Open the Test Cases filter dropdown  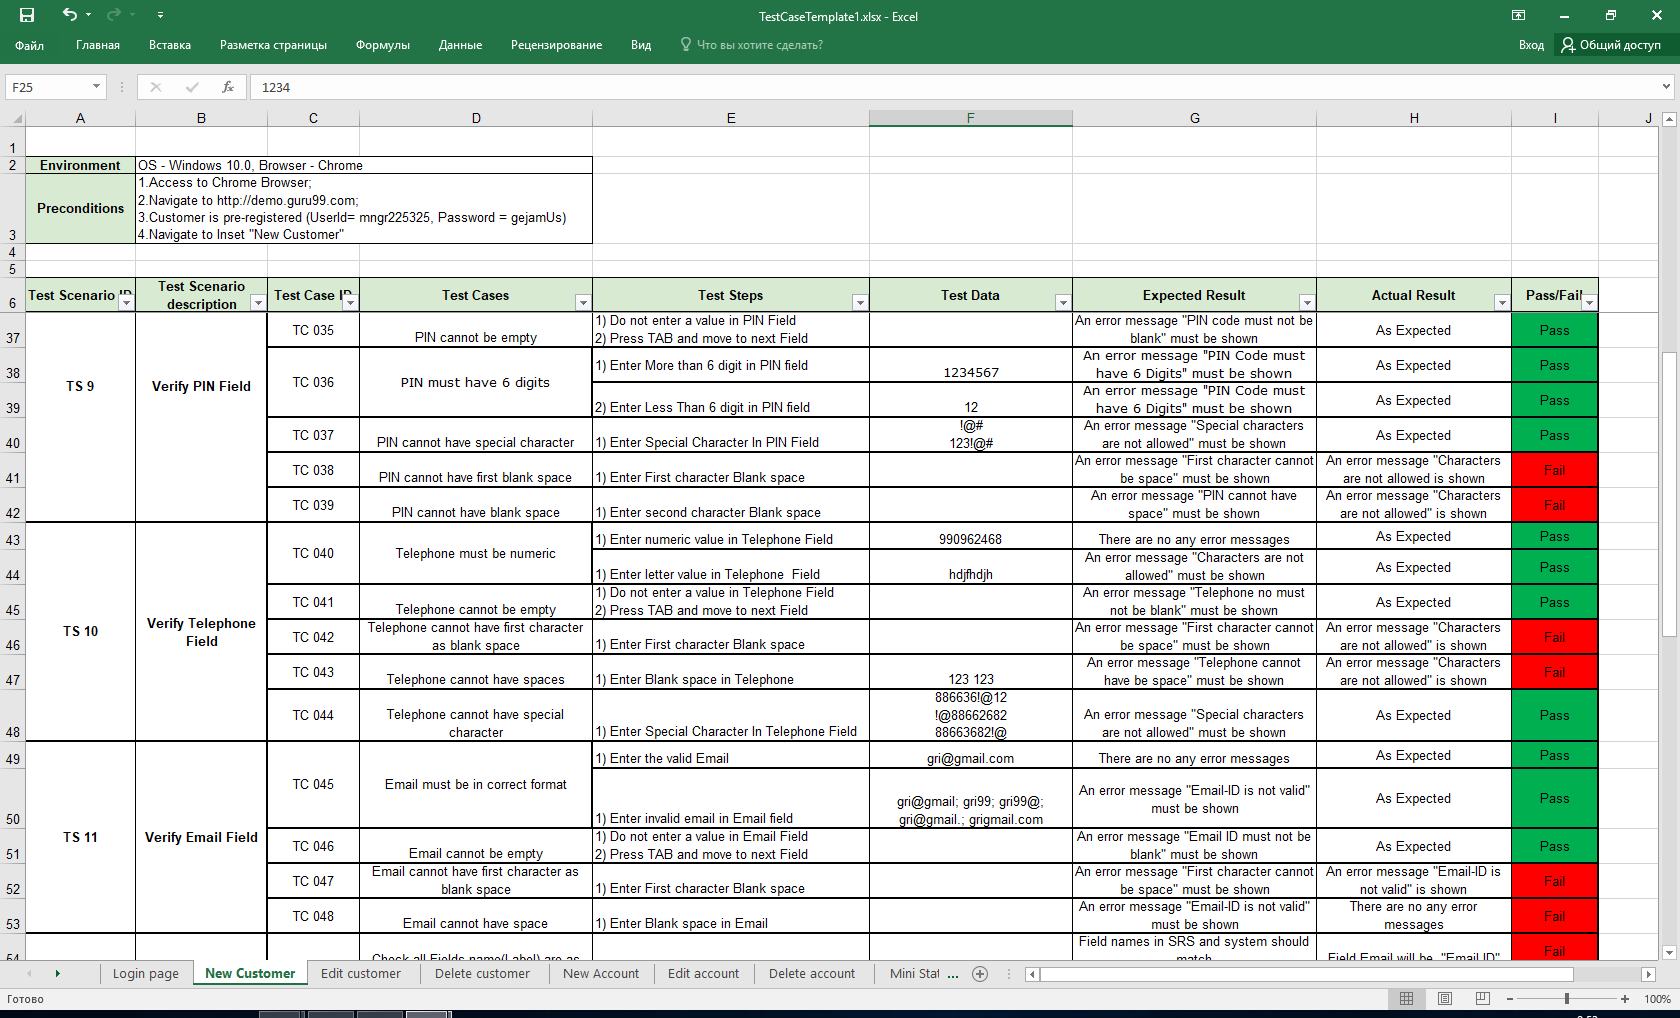pyautogui.click(x=583, y=302)
